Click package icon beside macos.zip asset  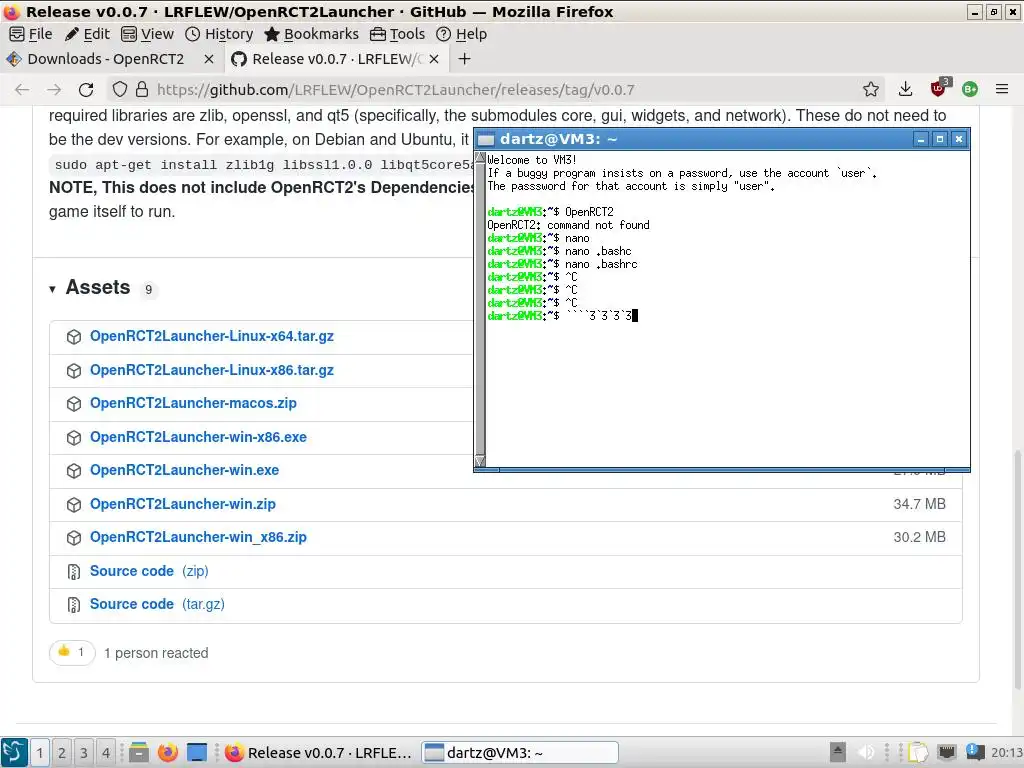[74, 404]
